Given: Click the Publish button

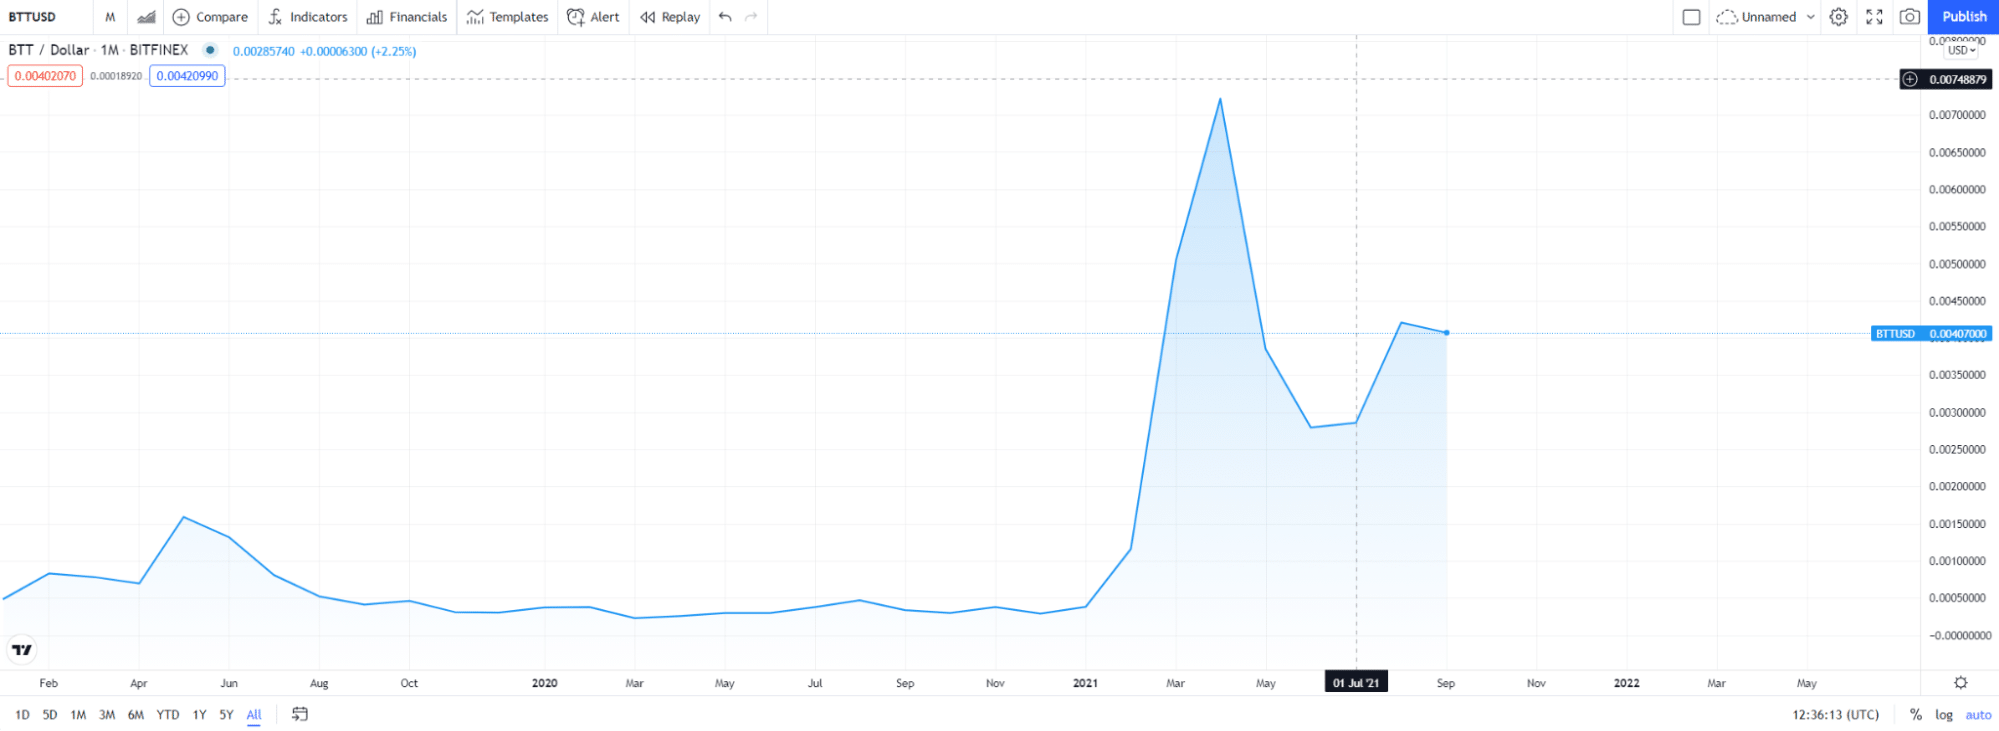Looking at the screenshot, I should [1964, 17].
